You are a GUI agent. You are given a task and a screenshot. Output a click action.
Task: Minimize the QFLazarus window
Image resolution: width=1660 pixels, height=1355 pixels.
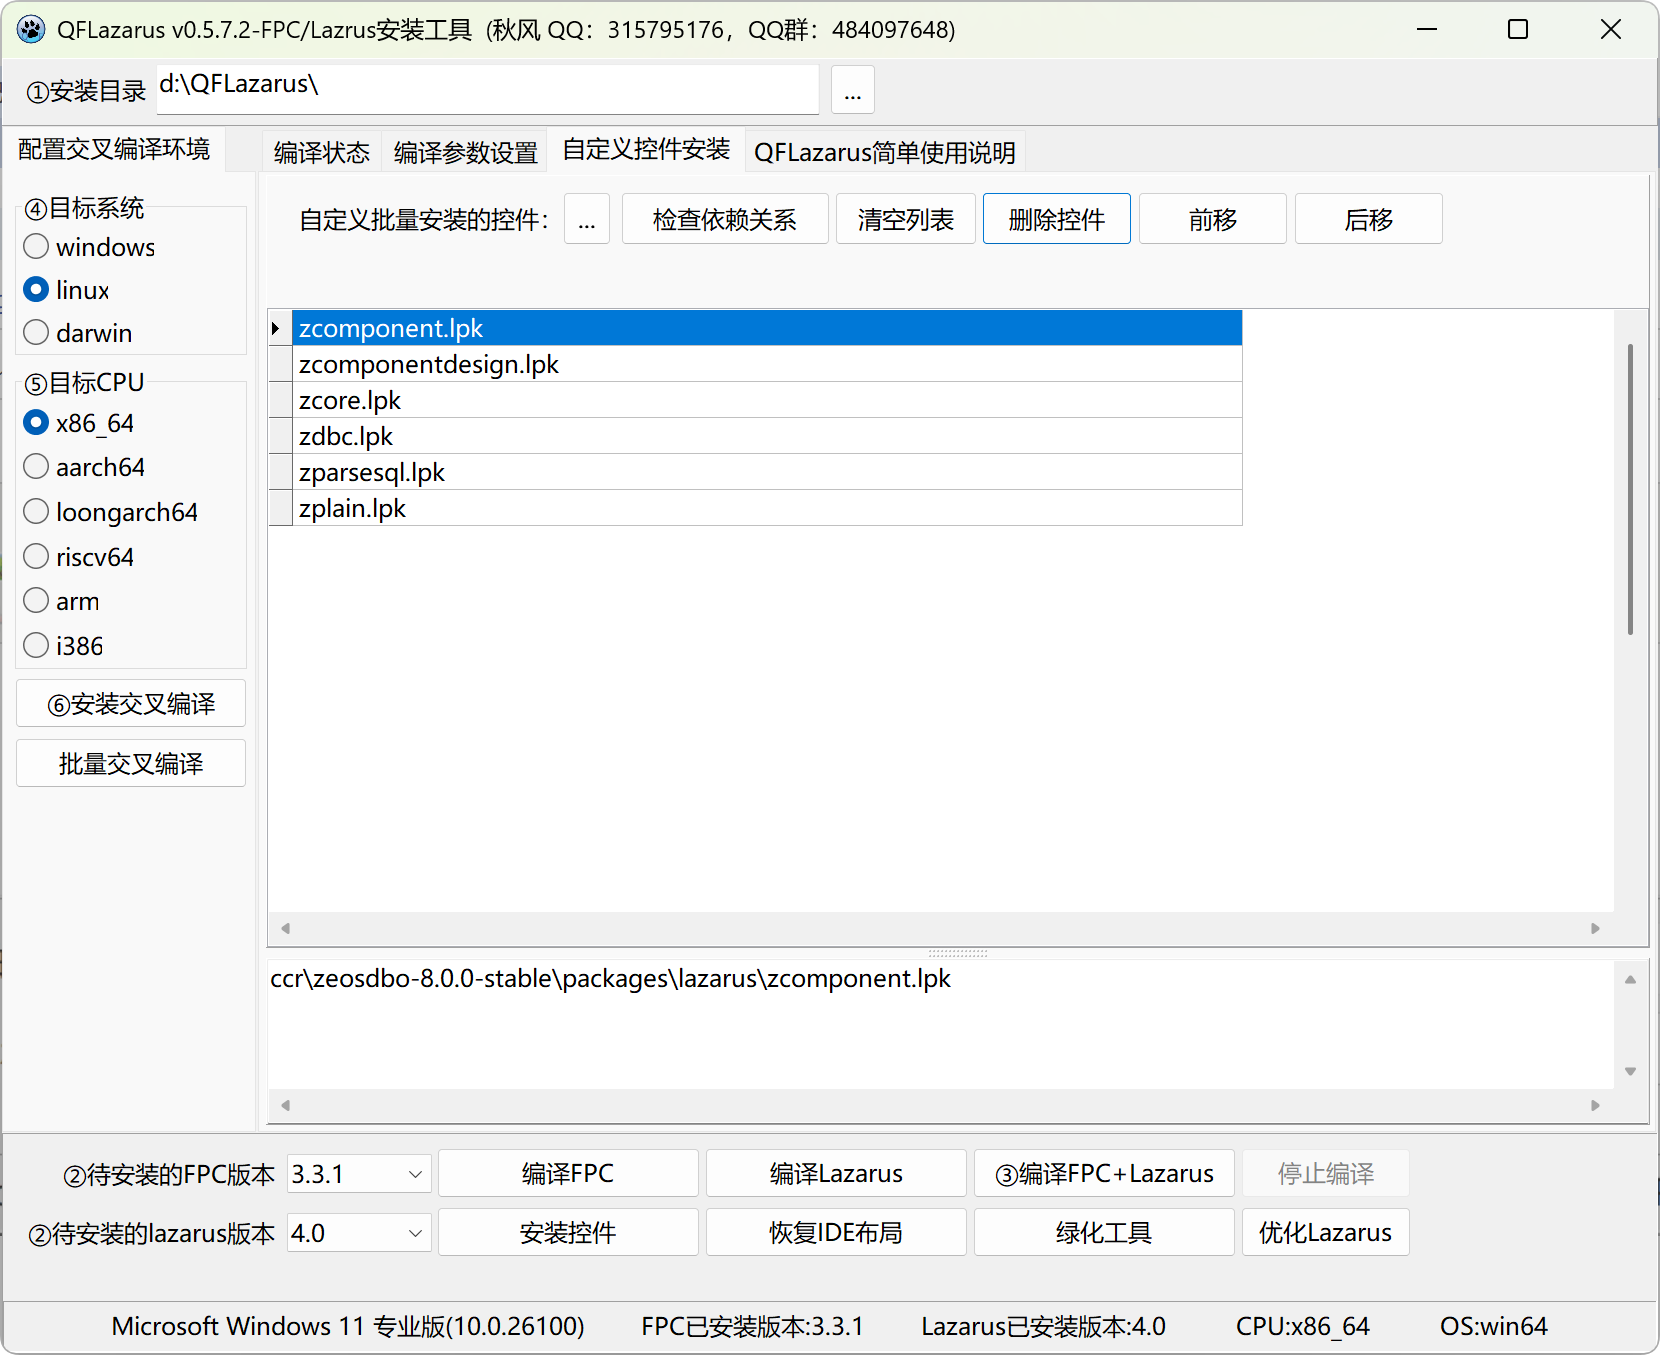click(1427, 29)
